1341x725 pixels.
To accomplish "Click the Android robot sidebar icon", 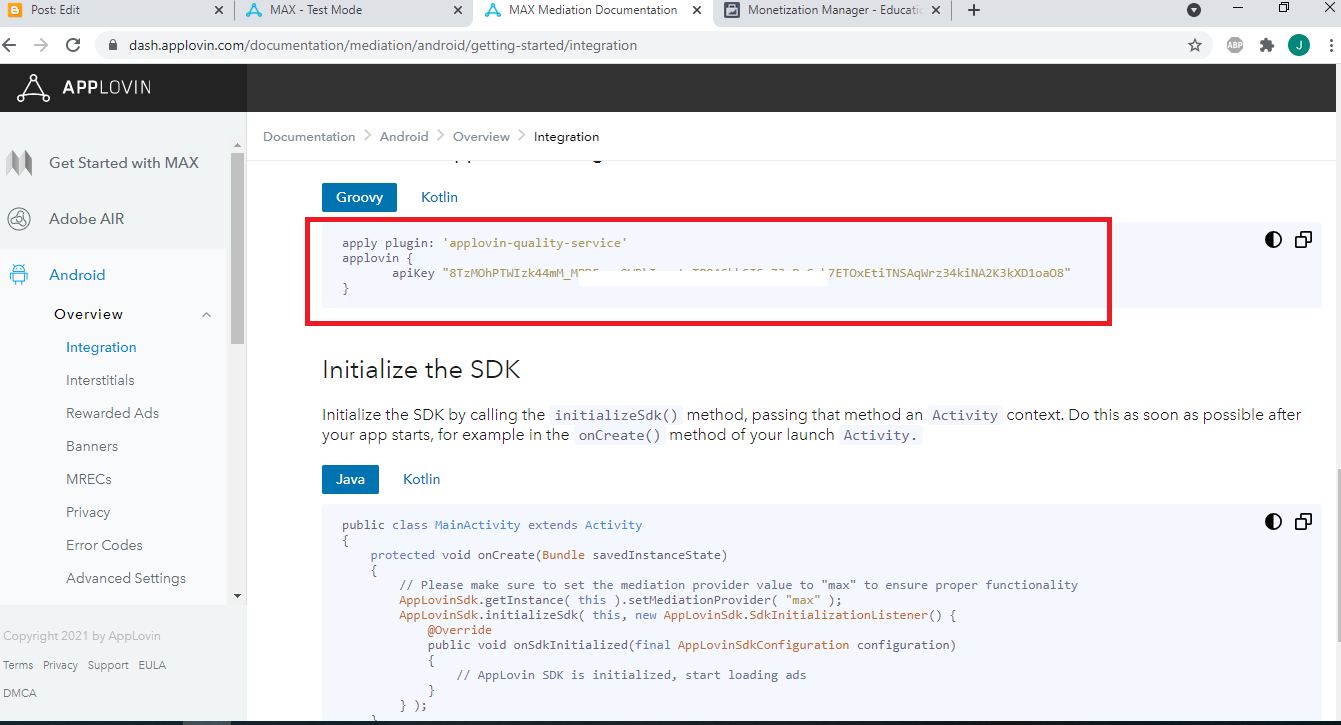I will [x=19, y=275].
